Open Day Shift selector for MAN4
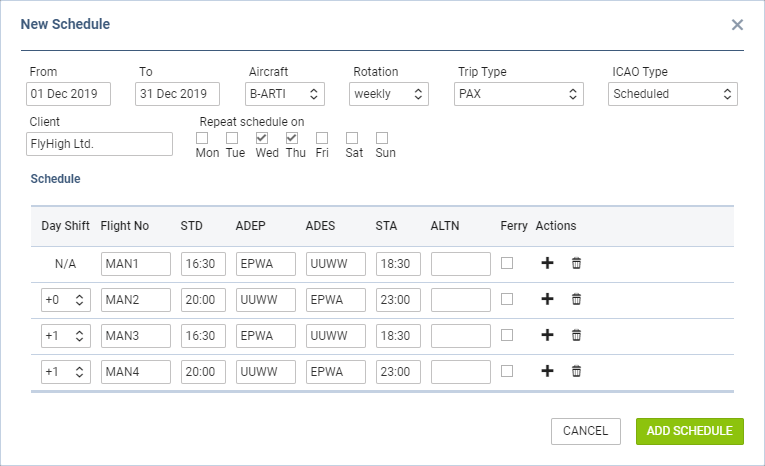Image resolution: width=765 pixels, height=466 pixels. click(x=66, y=372)
